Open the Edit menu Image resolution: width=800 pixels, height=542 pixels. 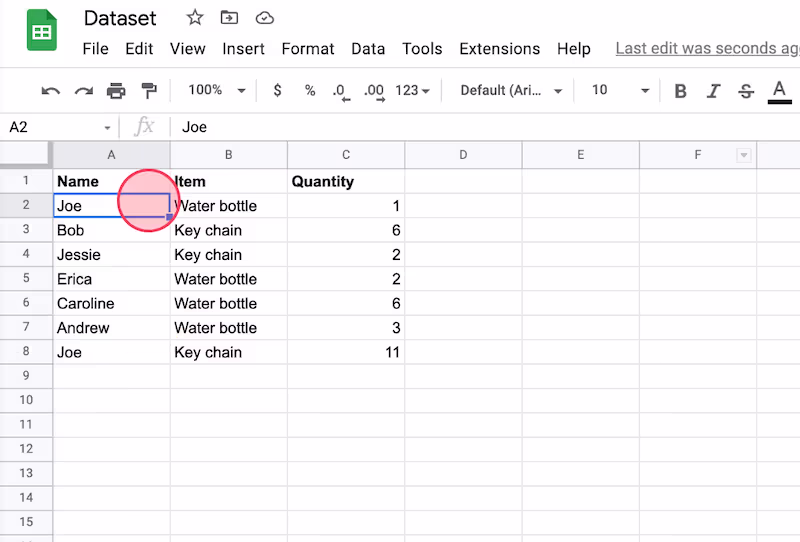click(139, 48)
